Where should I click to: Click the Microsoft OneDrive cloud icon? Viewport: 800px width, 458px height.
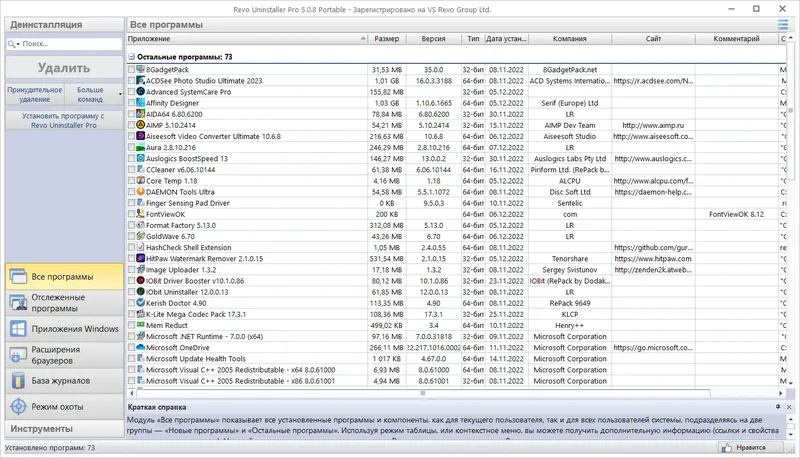(141, 347)
